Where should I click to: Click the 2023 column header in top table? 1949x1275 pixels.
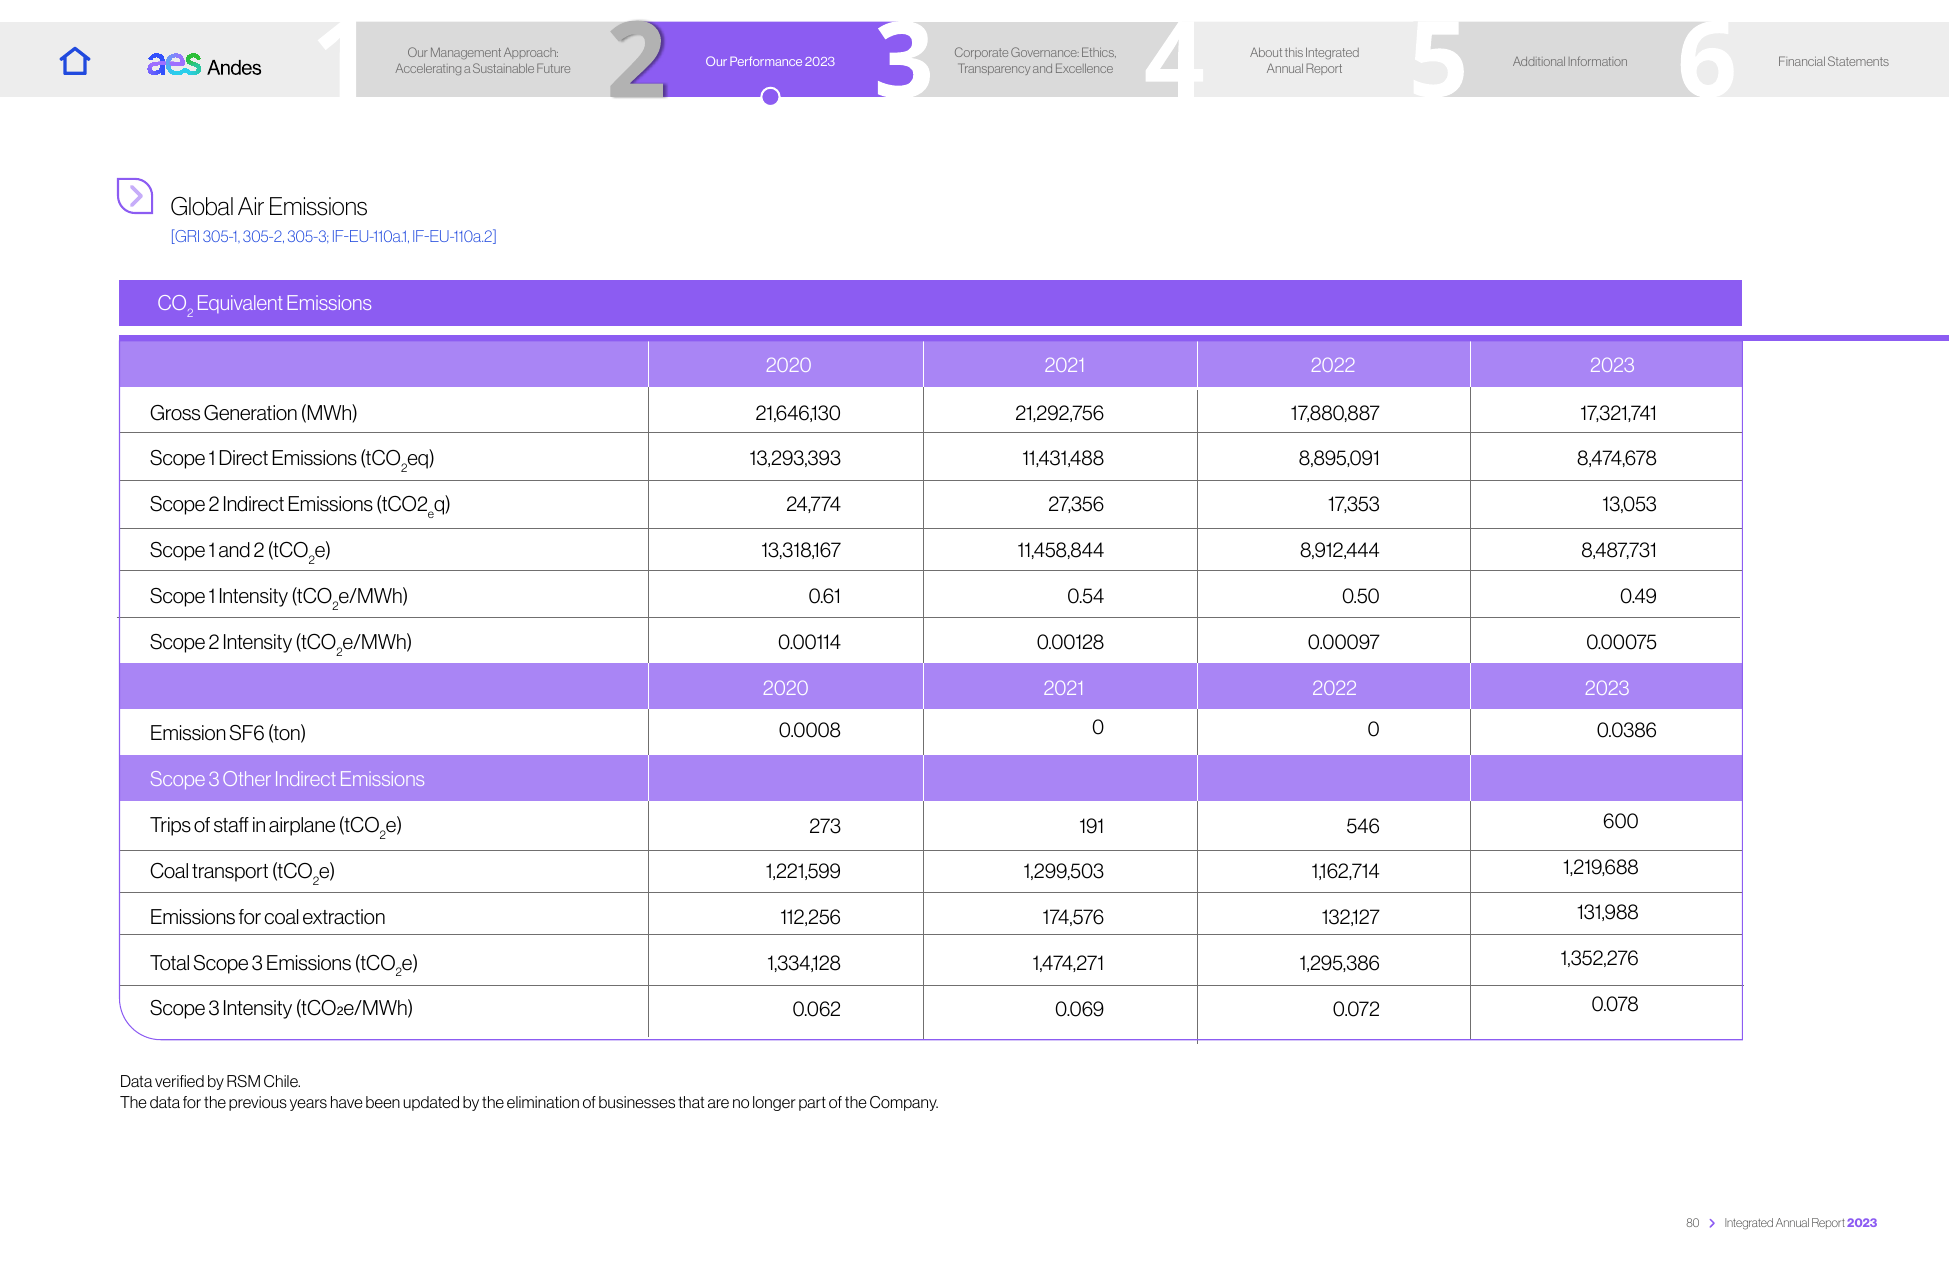point(1612,365)
